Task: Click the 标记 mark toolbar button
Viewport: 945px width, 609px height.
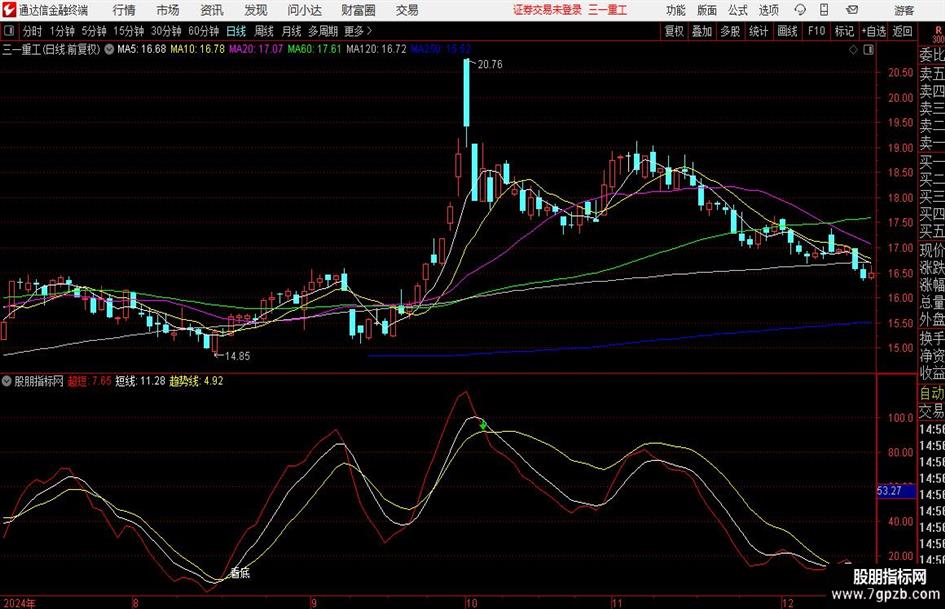Action: [x=844, y=31]
